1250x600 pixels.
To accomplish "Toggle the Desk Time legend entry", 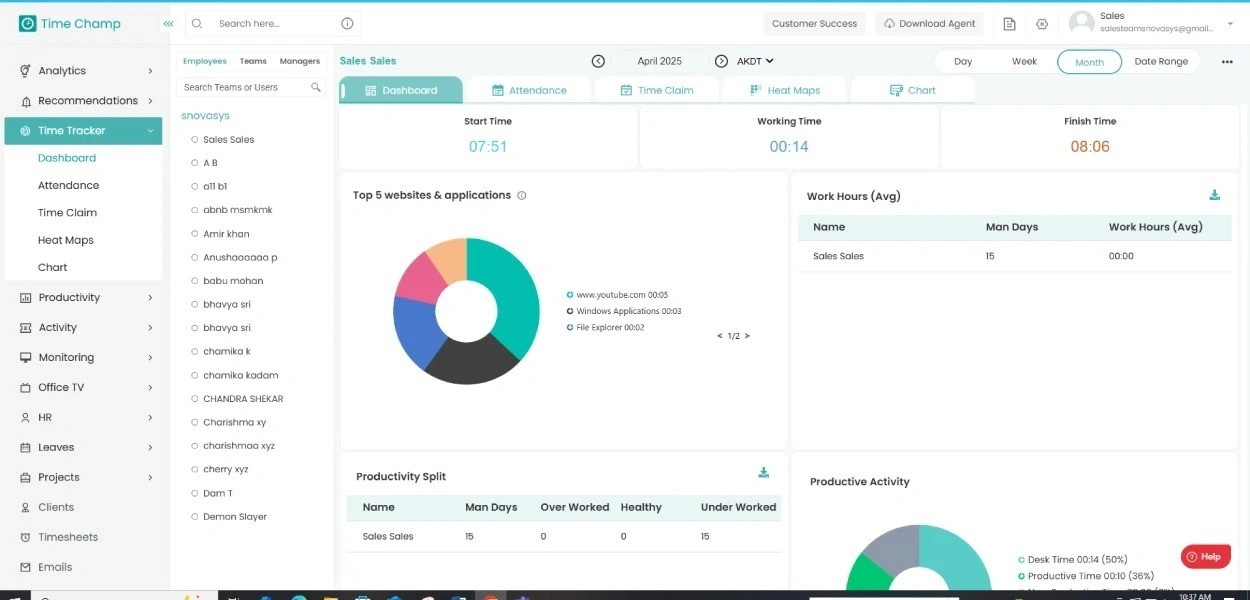I will point(1072,560).
